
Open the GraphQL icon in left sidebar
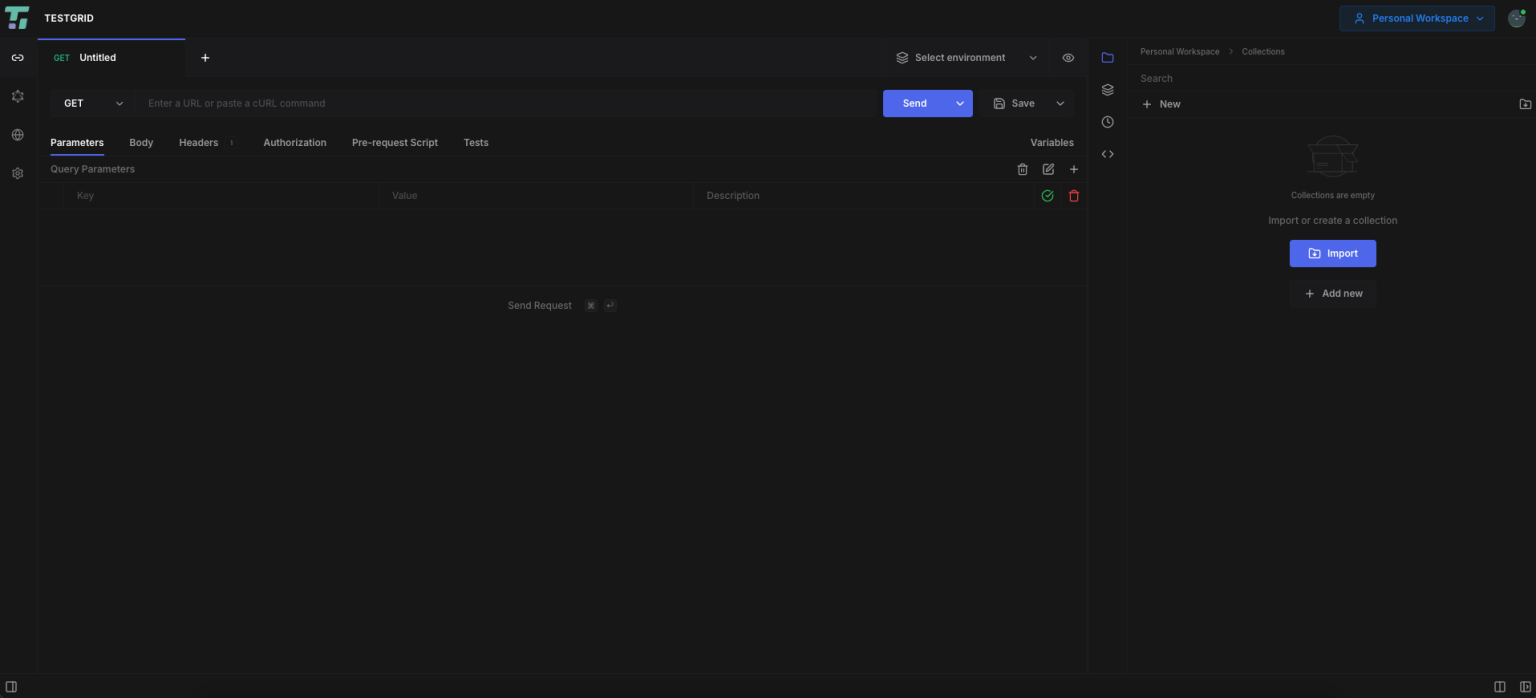17,96
